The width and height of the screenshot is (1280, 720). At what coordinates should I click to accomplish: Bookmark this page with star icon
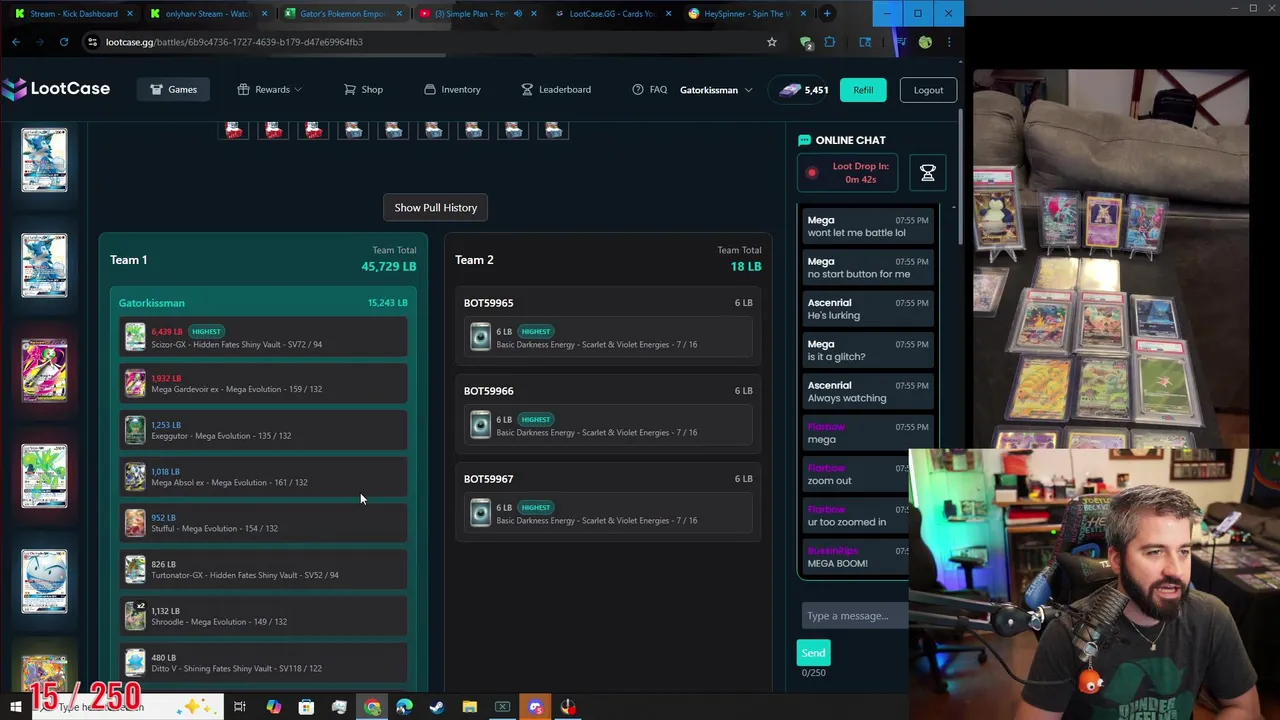tap(771, 42)
